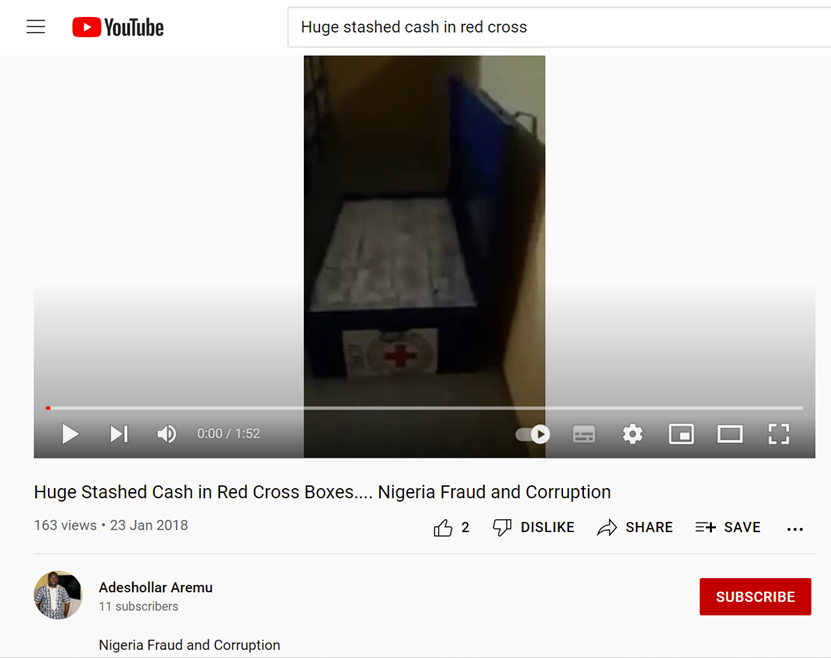
Task: Click the channel avatar thumbnail
Action: 58,595
